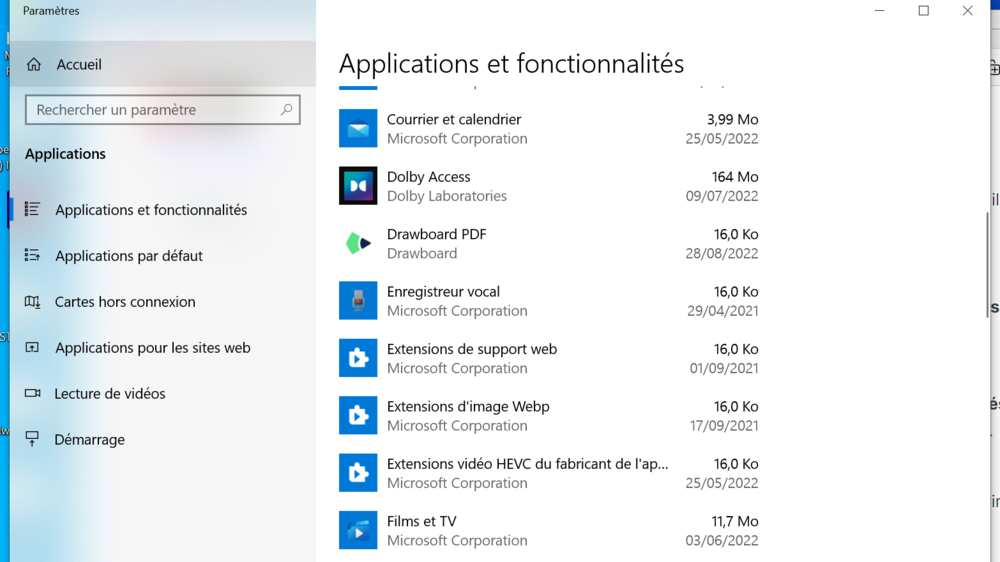
Task: Click the search magnifier icon
Action: point(286,110)
